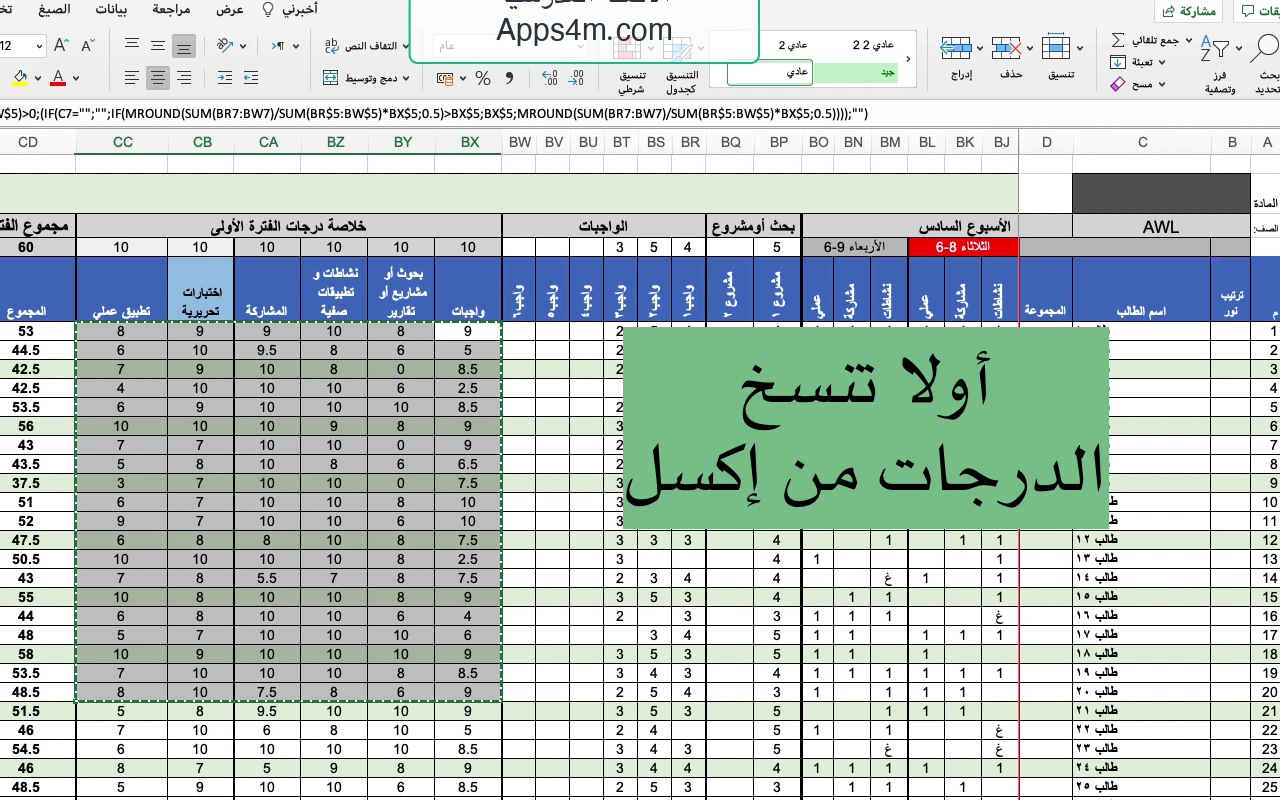Apply the yellow fill color bucket

tap(19, 77)
